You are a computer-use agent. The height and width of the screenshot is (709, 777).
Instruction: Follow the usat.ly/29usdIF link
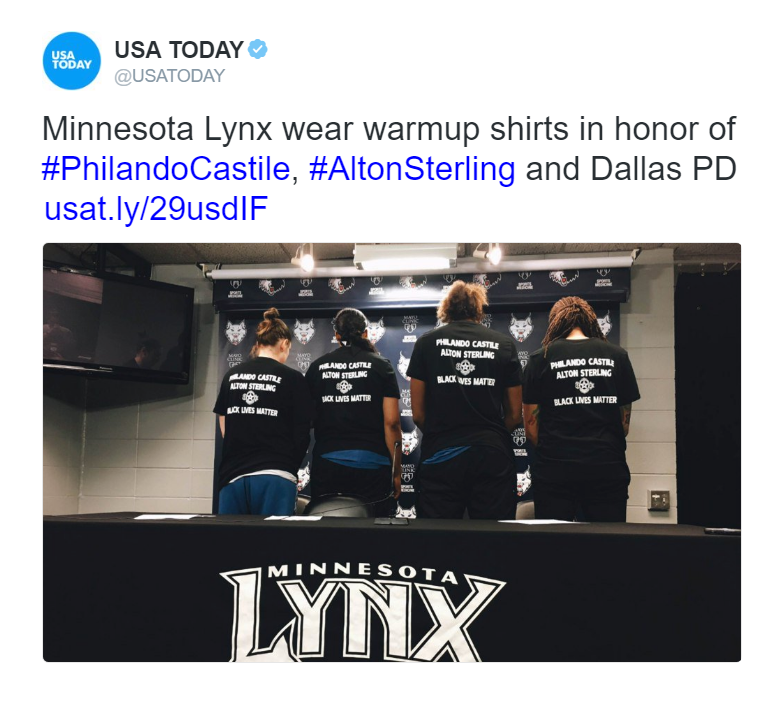(x=156, y=208)
